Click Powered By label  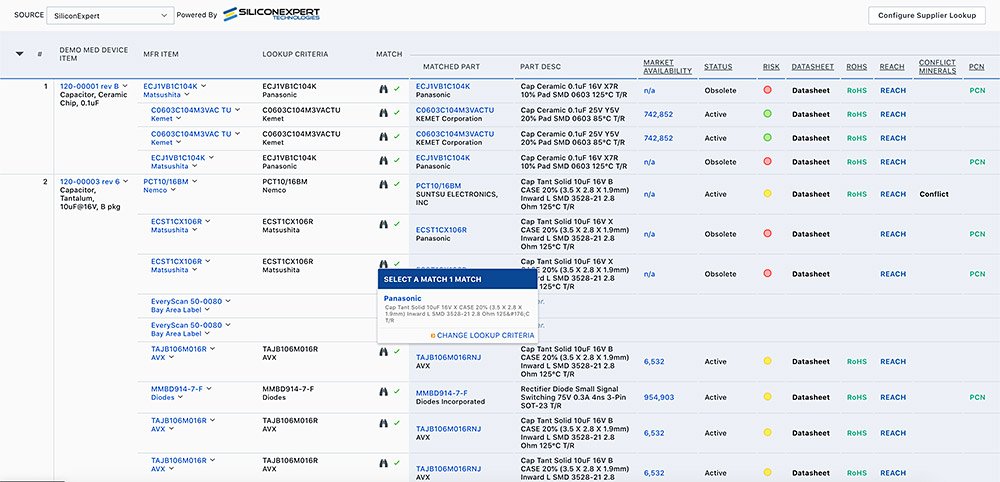click(x=196, y=15)
